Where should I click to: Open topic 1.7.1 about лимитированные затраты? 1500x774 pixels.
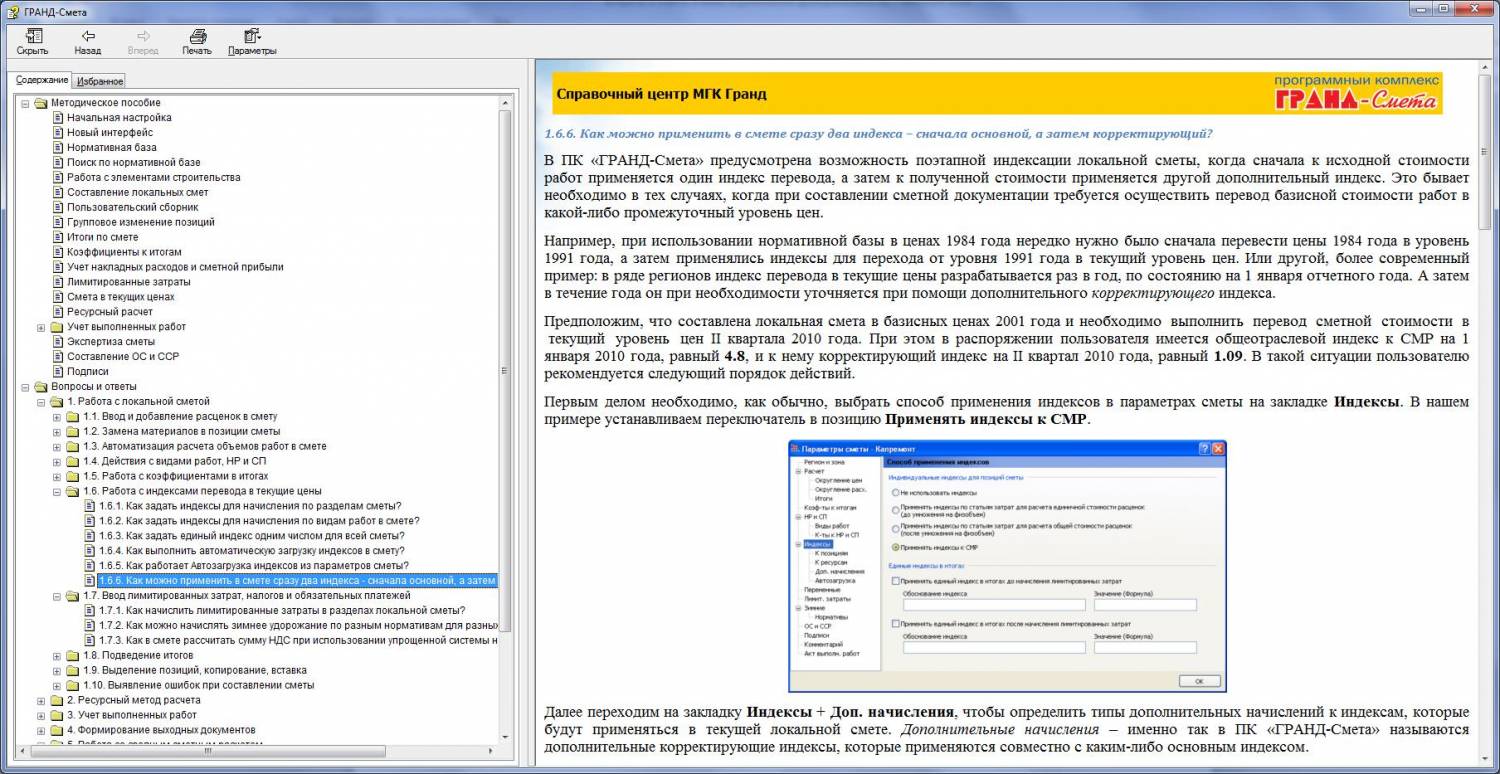tap(281, 611)
